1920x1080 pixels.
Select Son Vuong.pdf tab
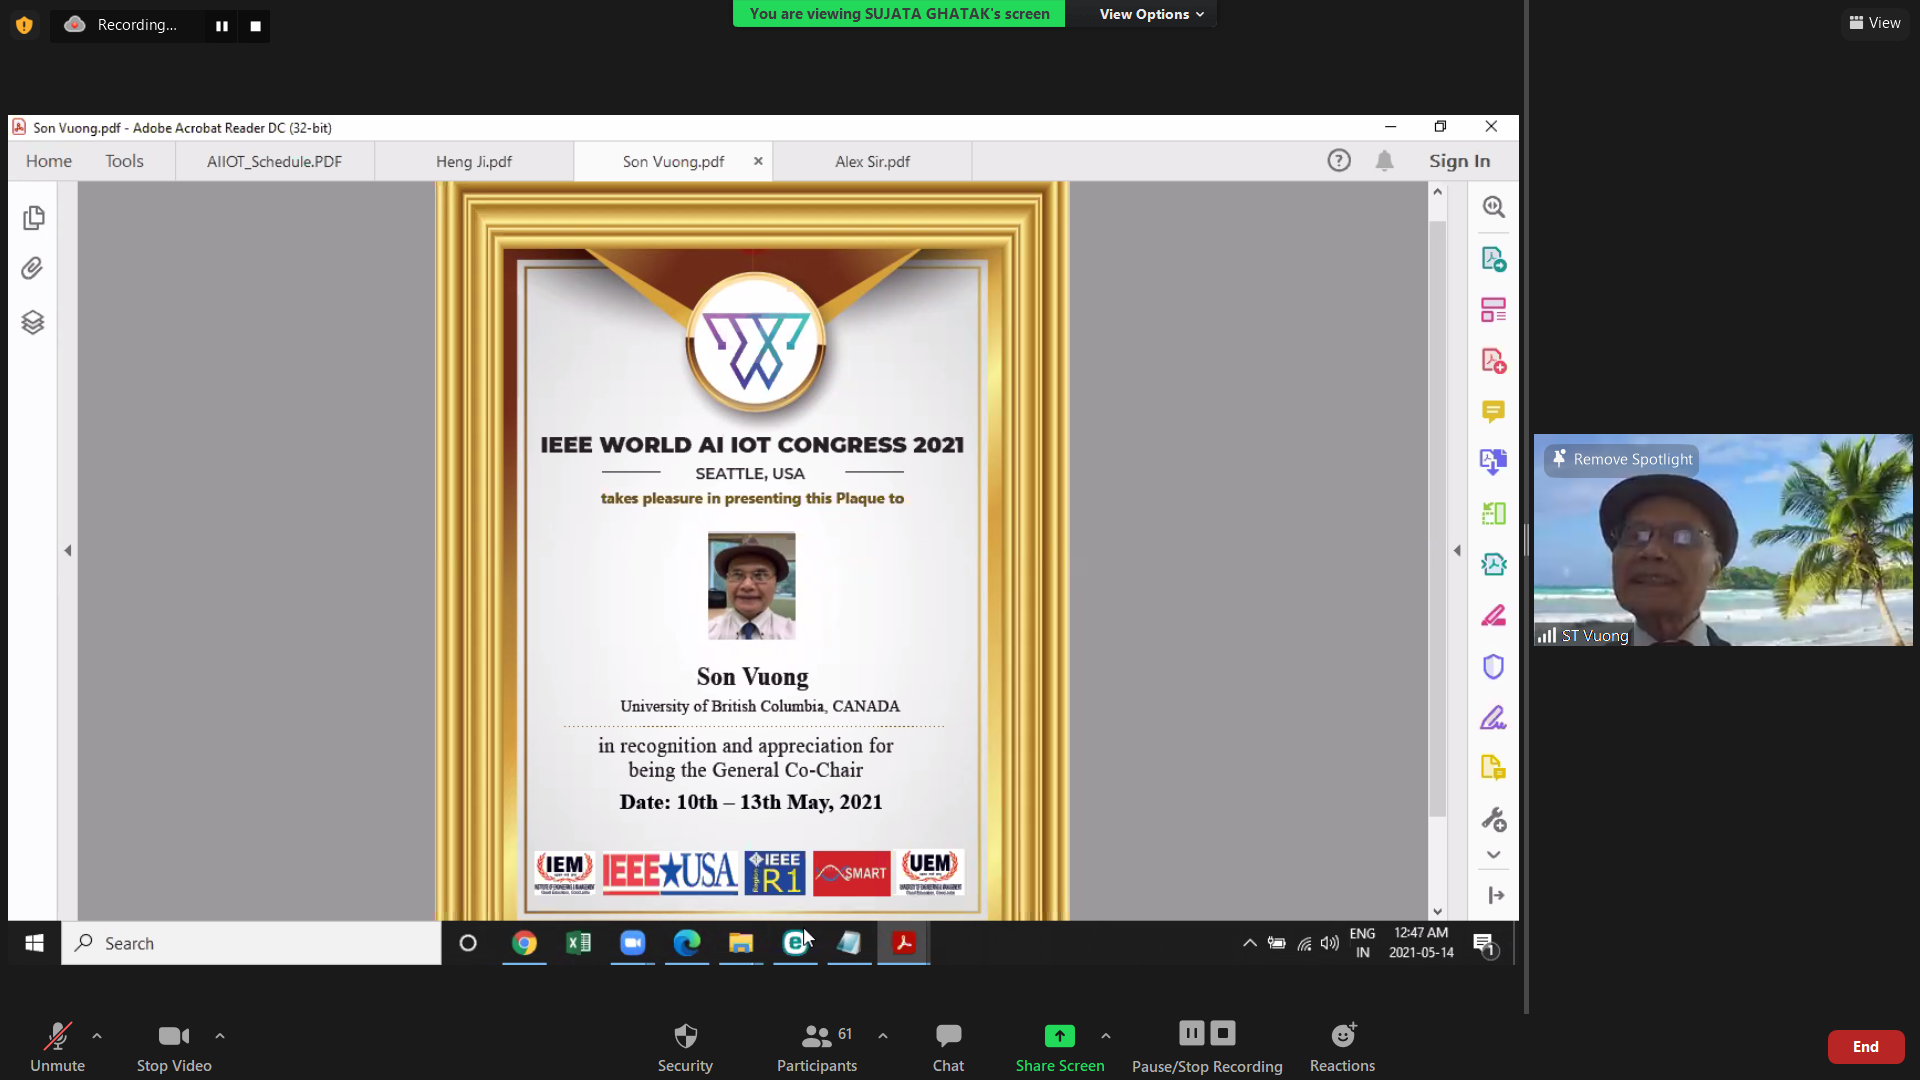coord(672,161)
